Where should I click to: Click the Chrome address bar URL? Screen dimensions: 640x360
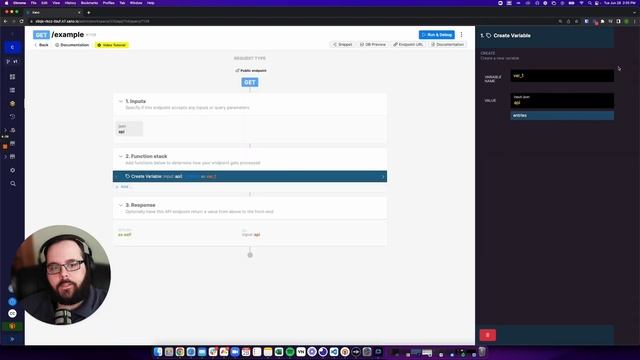coord(92,21)
